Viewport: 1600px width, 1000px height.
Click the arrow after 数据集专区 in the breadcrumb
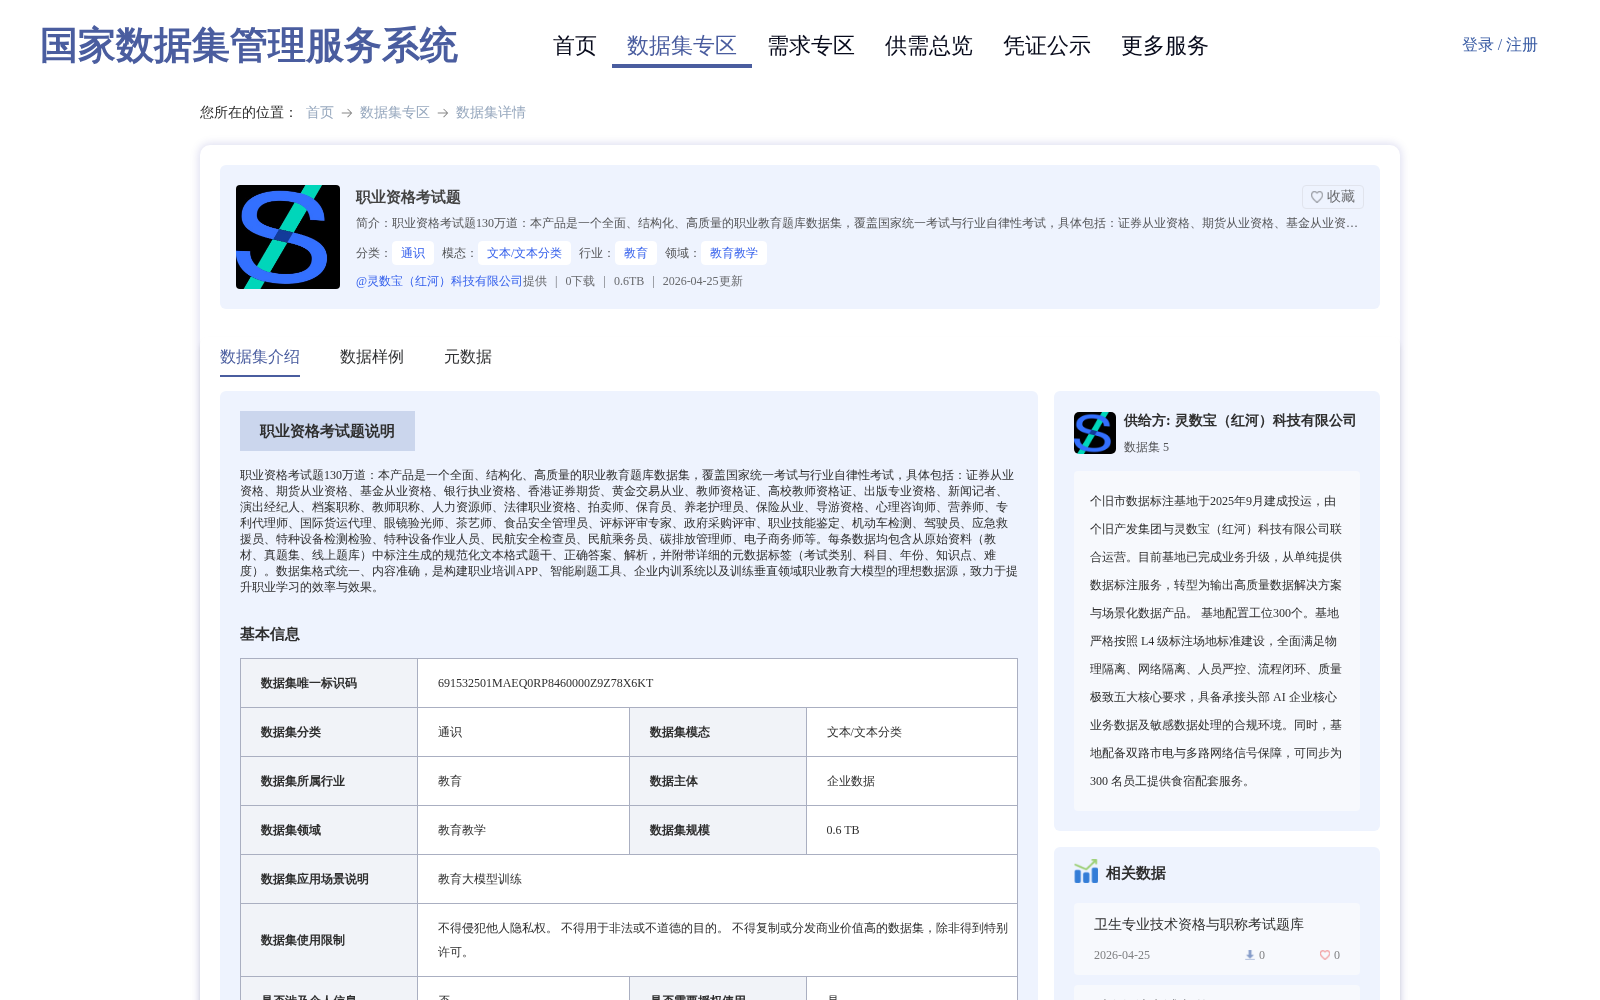point(443,113)
